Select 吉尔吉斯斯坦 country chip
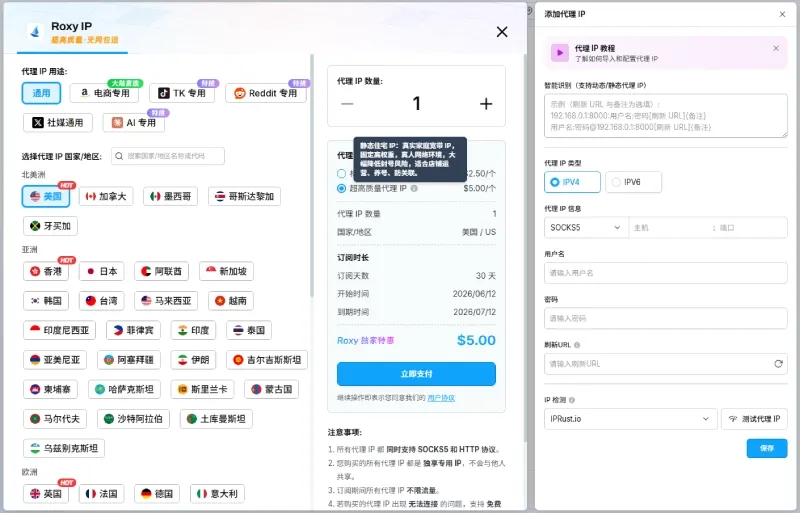This screenshot has height=513, width=800. pos(267,360)
